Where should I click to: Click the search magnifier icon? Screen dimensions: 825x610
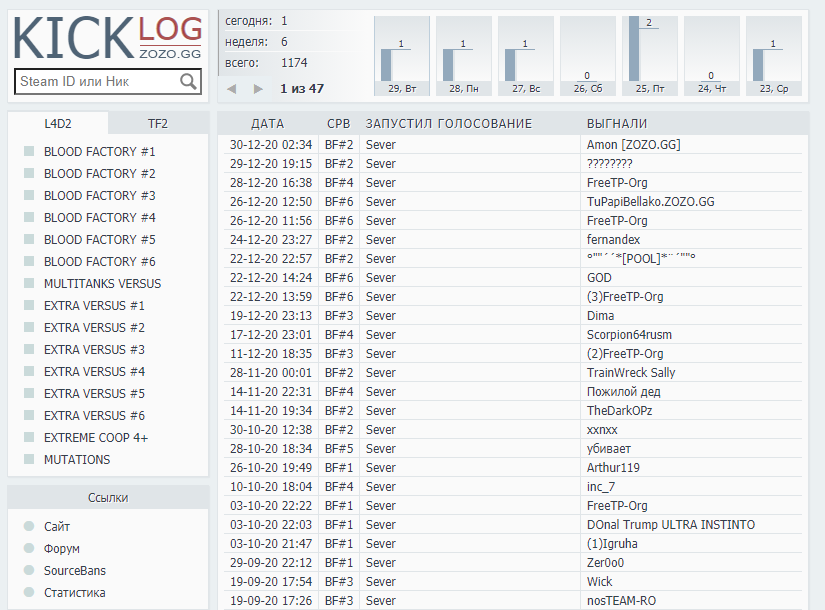(x=188, y=82)
